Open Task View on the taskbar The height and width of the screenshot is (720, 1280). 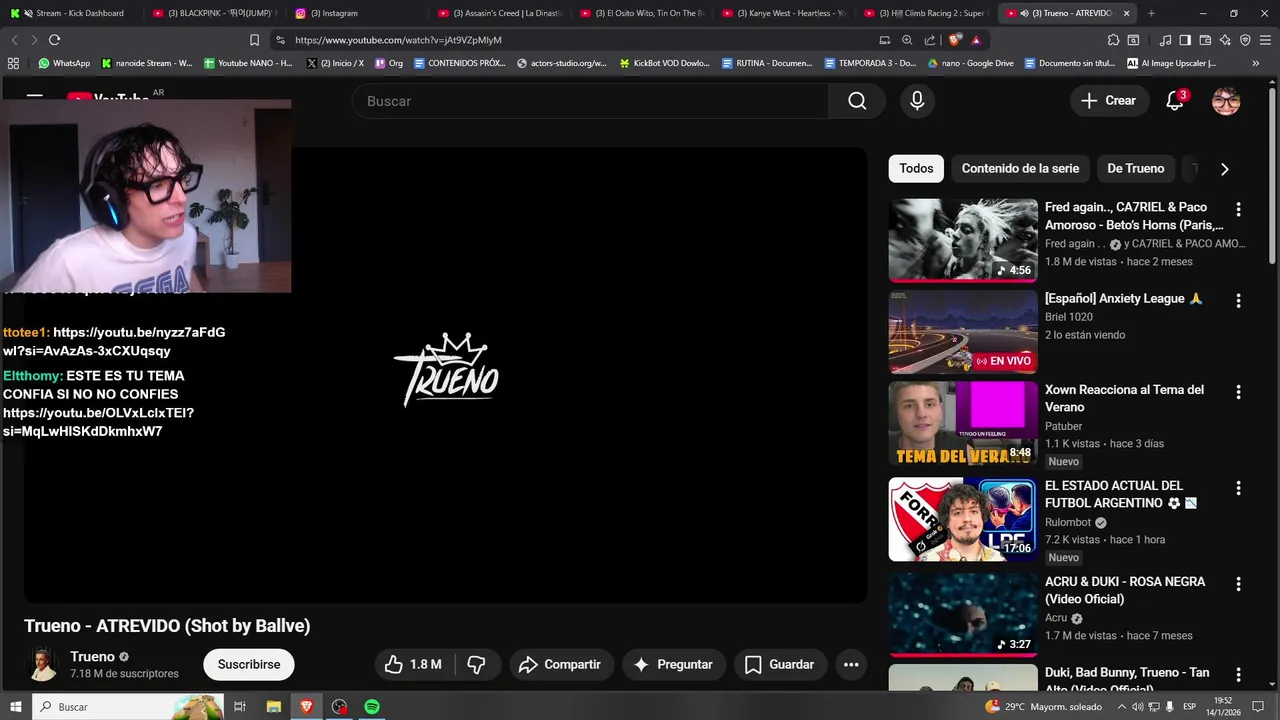click(x=240, y=707)
